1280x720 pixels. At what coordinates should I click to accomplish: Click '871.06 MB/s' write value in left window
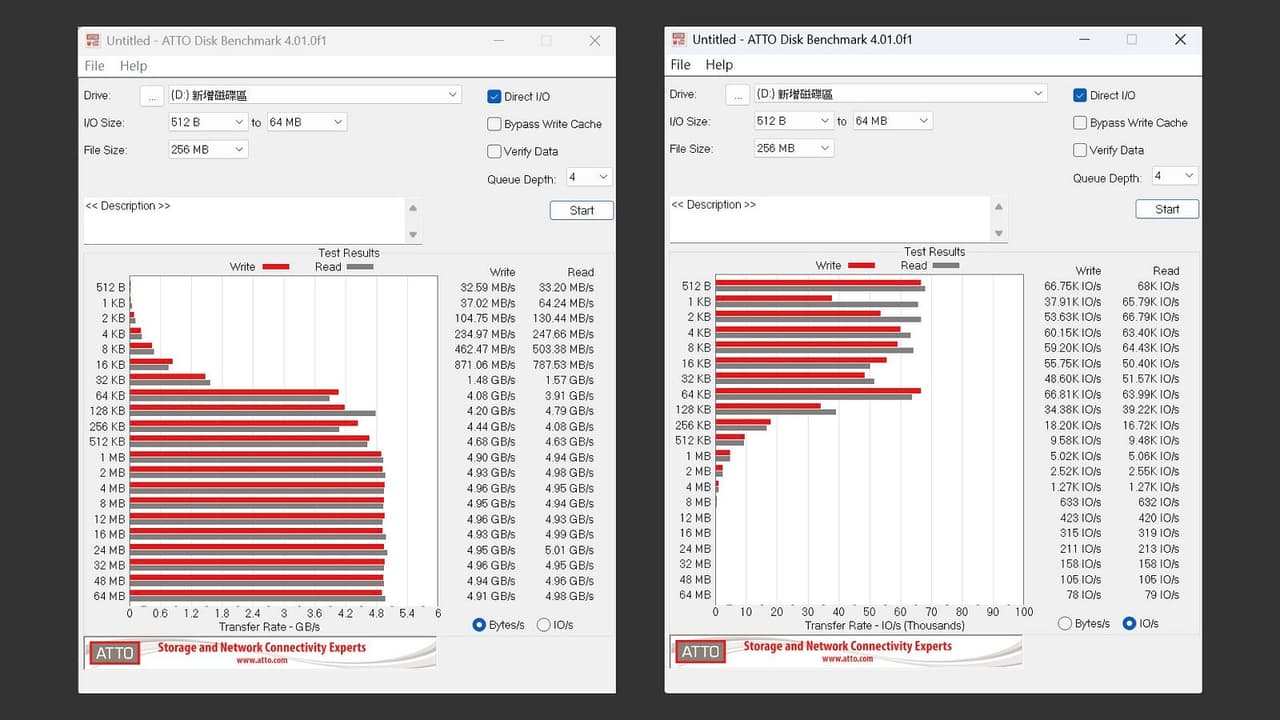point(485,365)
